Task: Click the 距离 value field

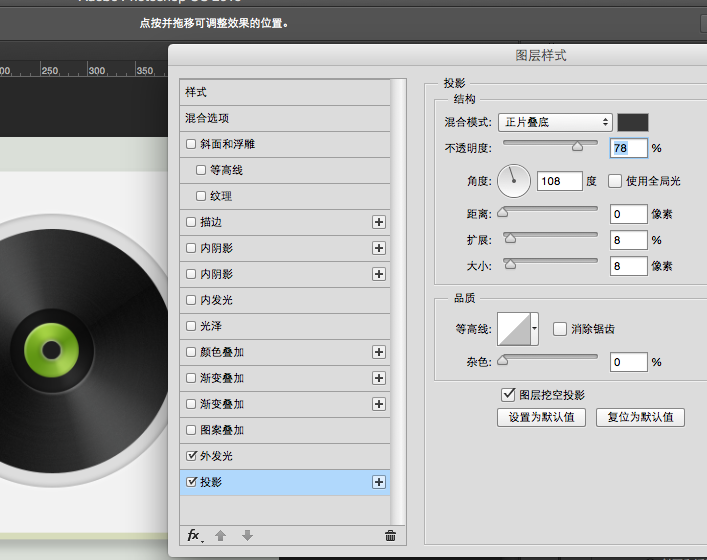Action: pyautogui.click(x=629, y=214)
